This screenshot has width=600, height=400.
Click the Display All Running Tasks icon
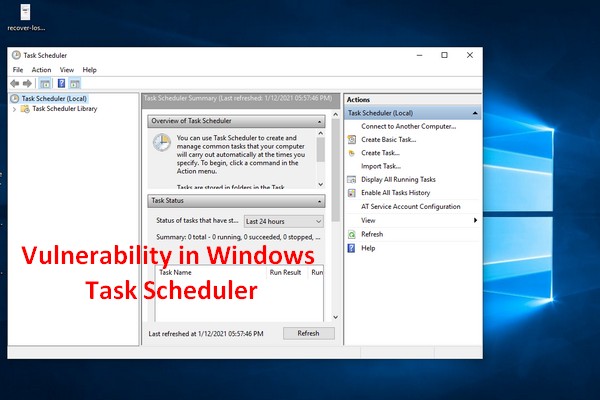352,180
